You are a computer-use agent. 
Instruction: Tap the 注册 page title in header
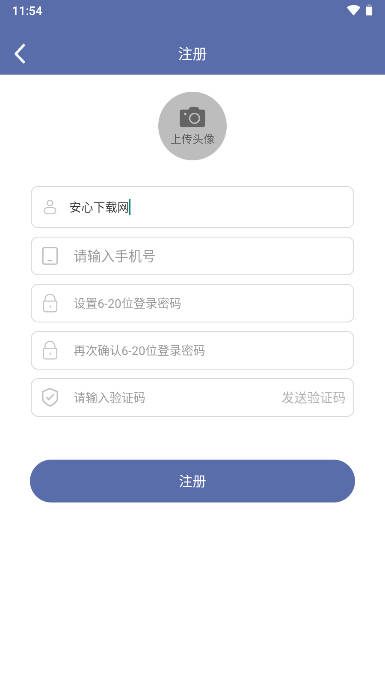[192, 54]
